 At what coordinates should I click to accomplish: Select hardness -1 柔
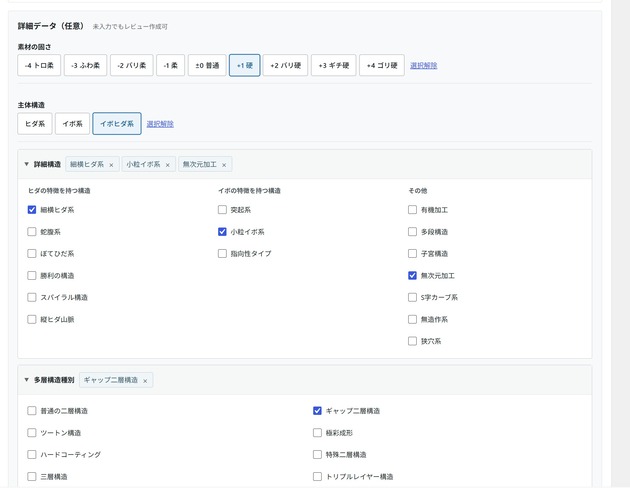[170, 65]
